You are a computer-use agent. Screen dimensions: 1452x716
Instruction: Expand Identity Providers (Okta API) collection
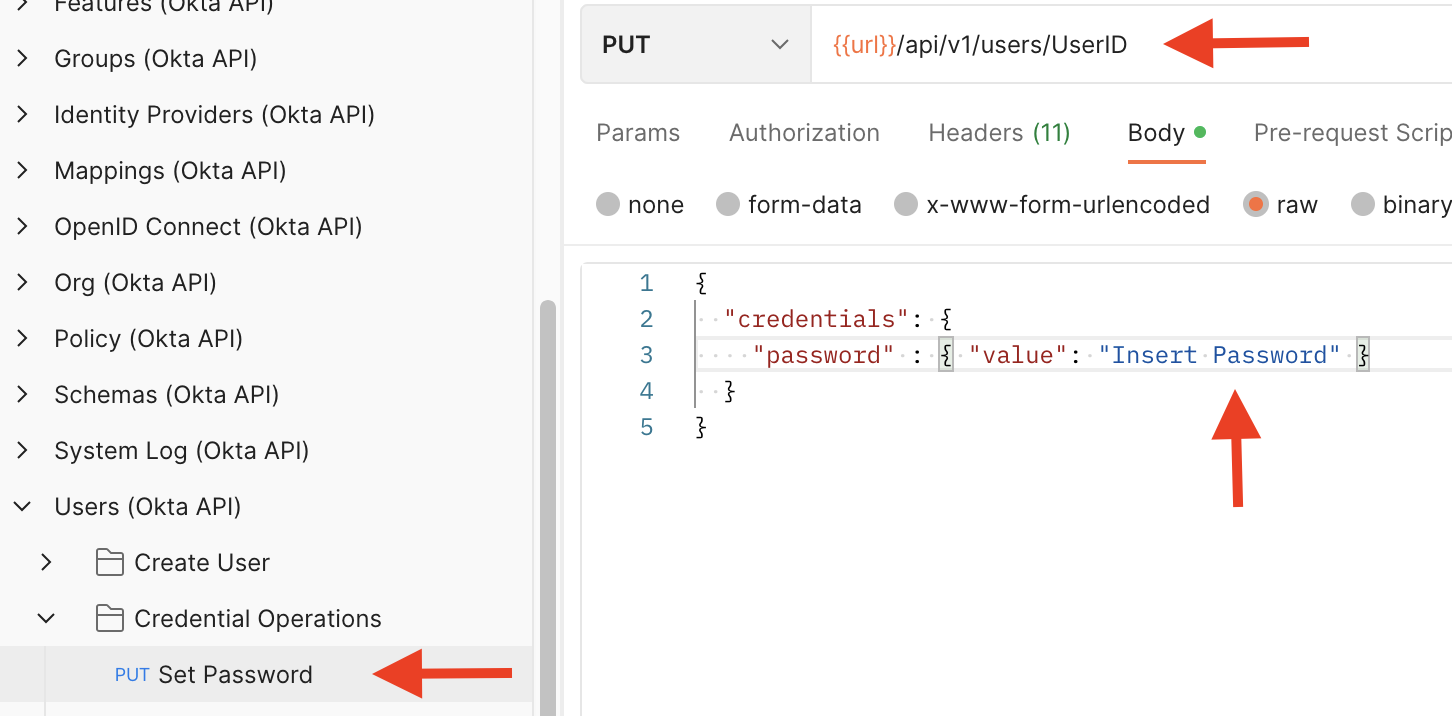22,115
